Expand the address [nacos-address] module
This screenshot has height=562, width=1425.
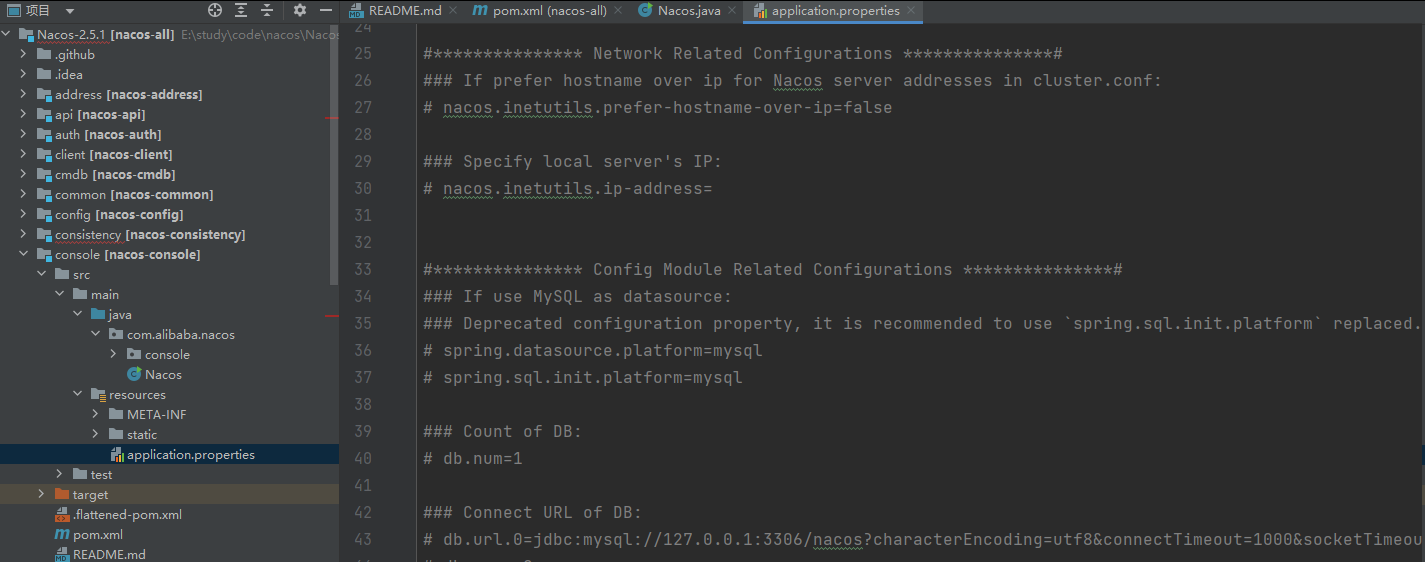click(x=23, y=95)
